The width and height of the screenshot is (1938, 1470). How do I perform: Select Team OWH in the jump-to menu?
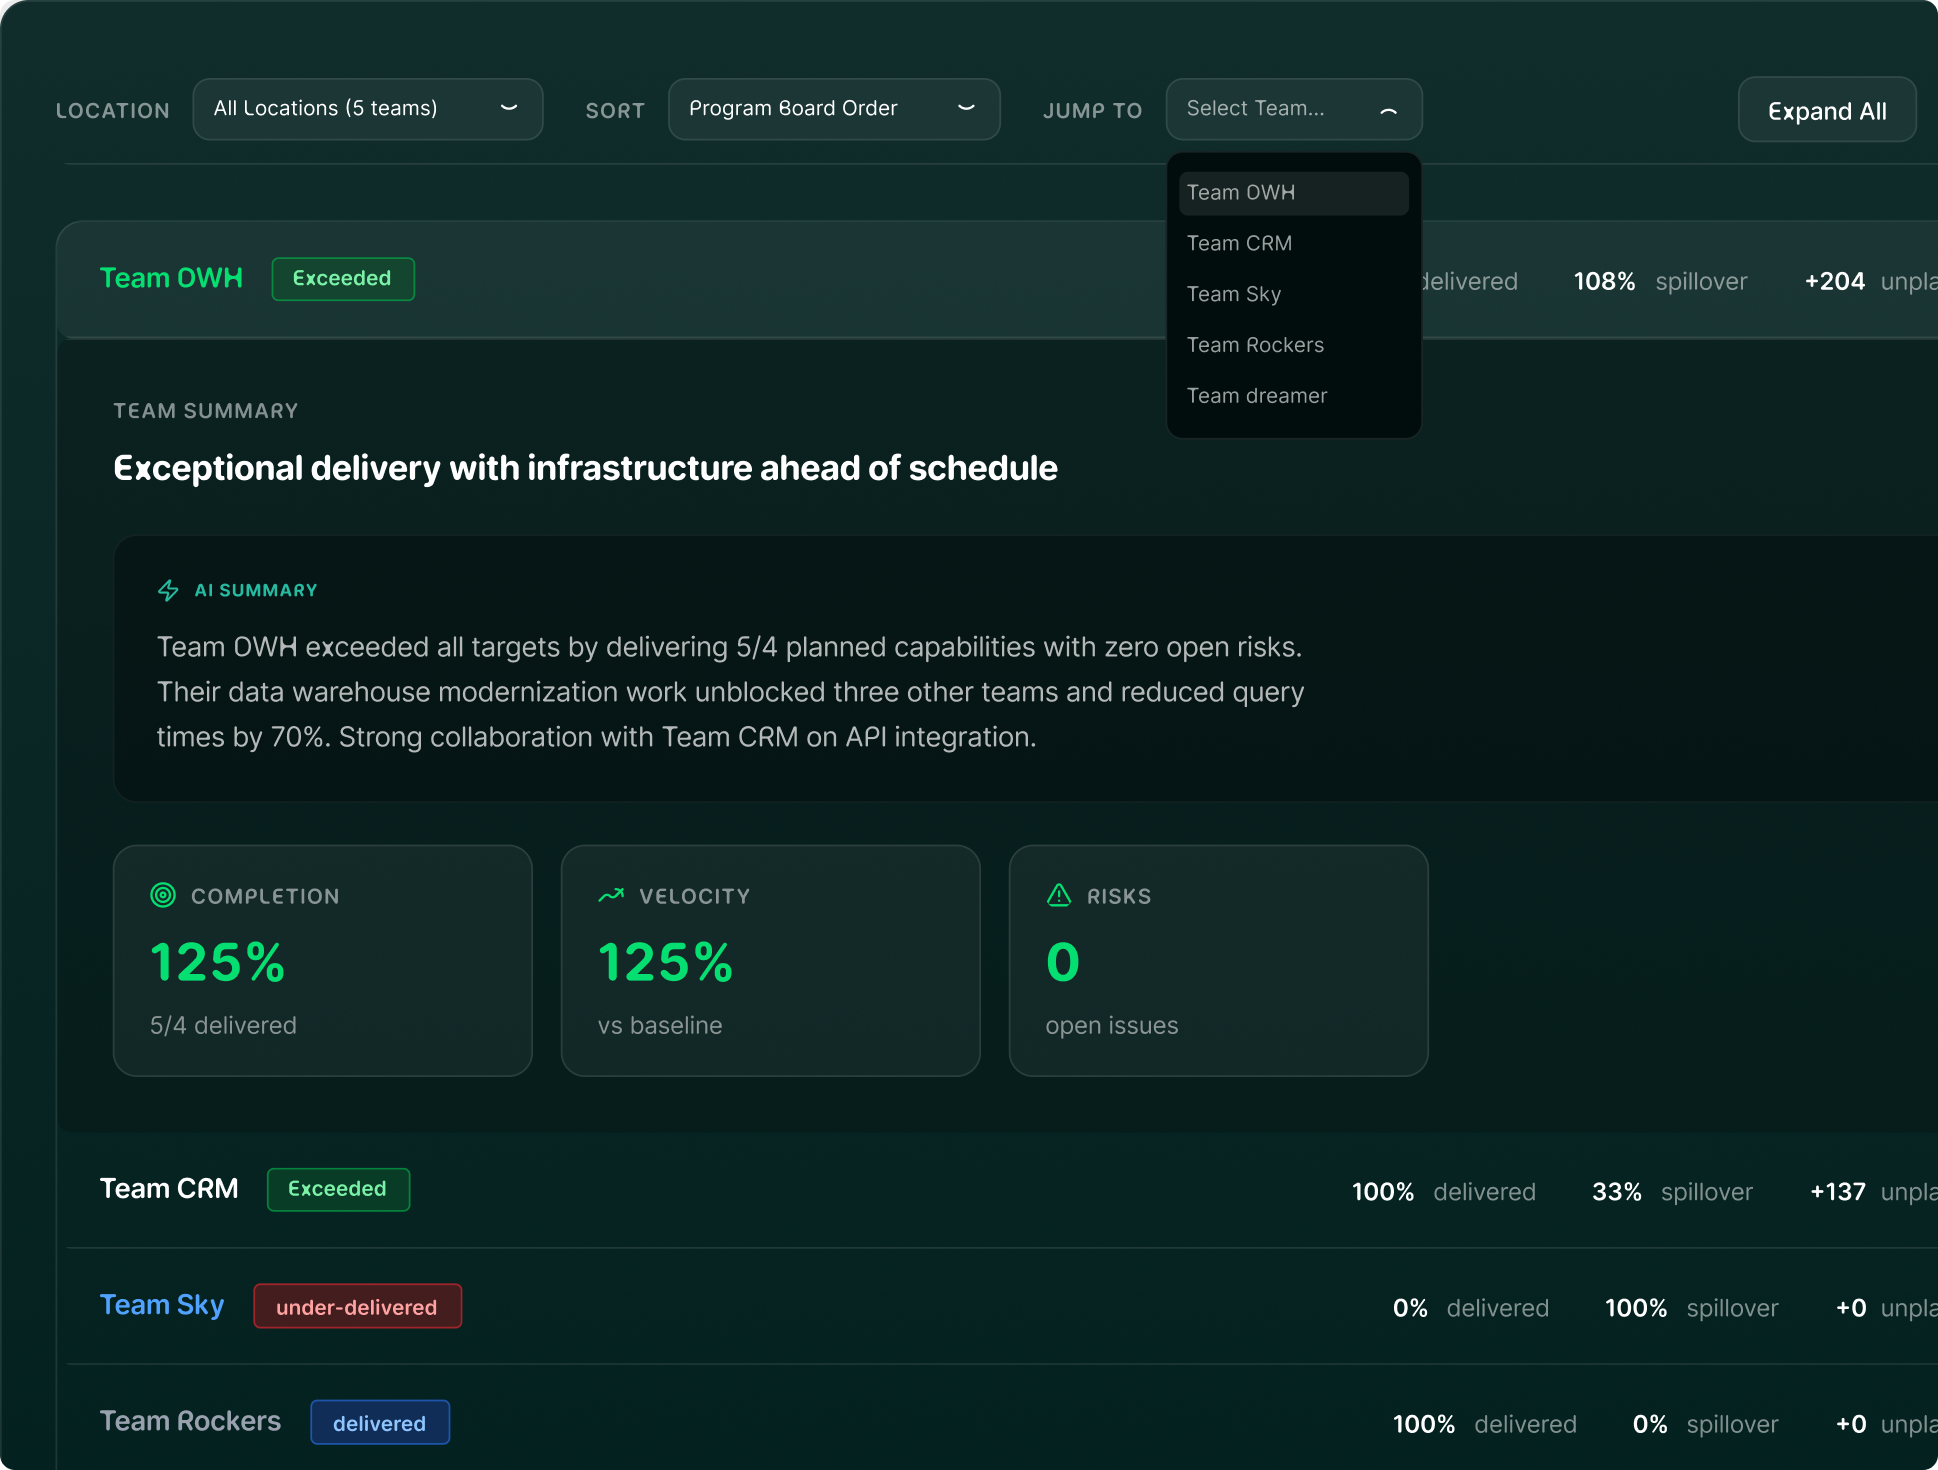[x=1293, y=193]
